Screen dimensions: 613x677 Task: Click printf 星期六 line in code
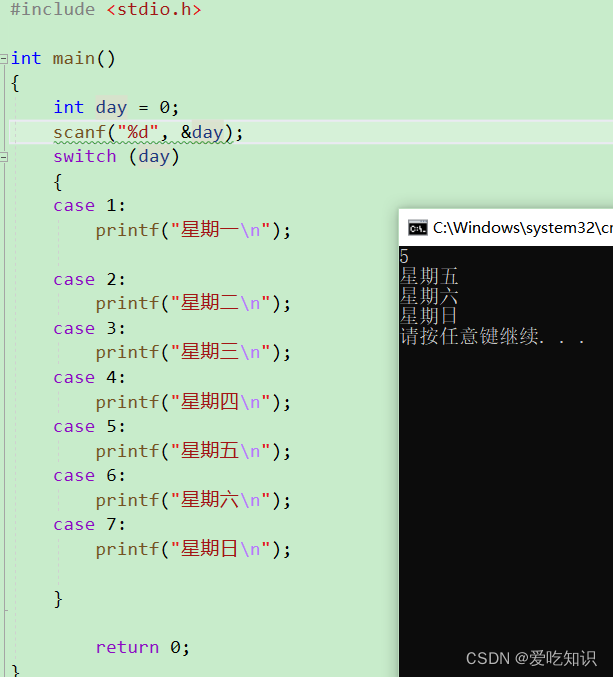pyautogui.click(x=193, y=500)
